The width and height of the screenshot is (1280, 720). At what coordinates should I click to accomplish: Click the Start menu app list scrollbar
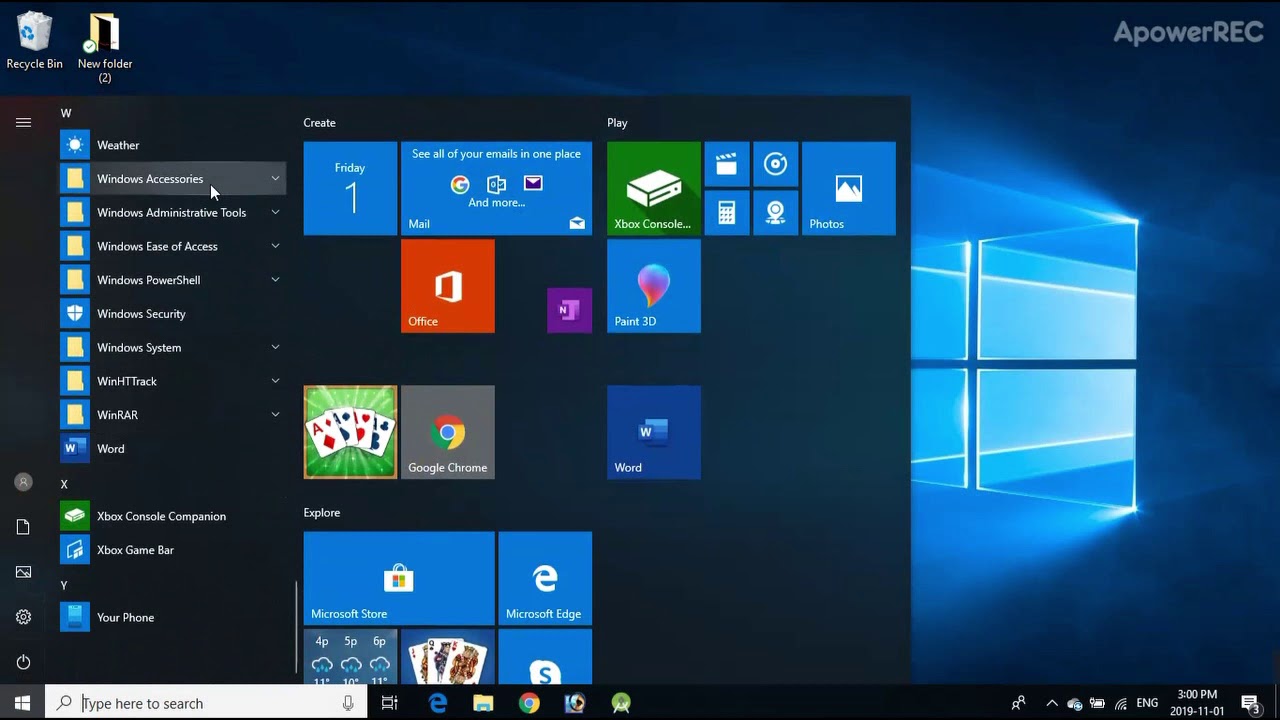[296, 627]
